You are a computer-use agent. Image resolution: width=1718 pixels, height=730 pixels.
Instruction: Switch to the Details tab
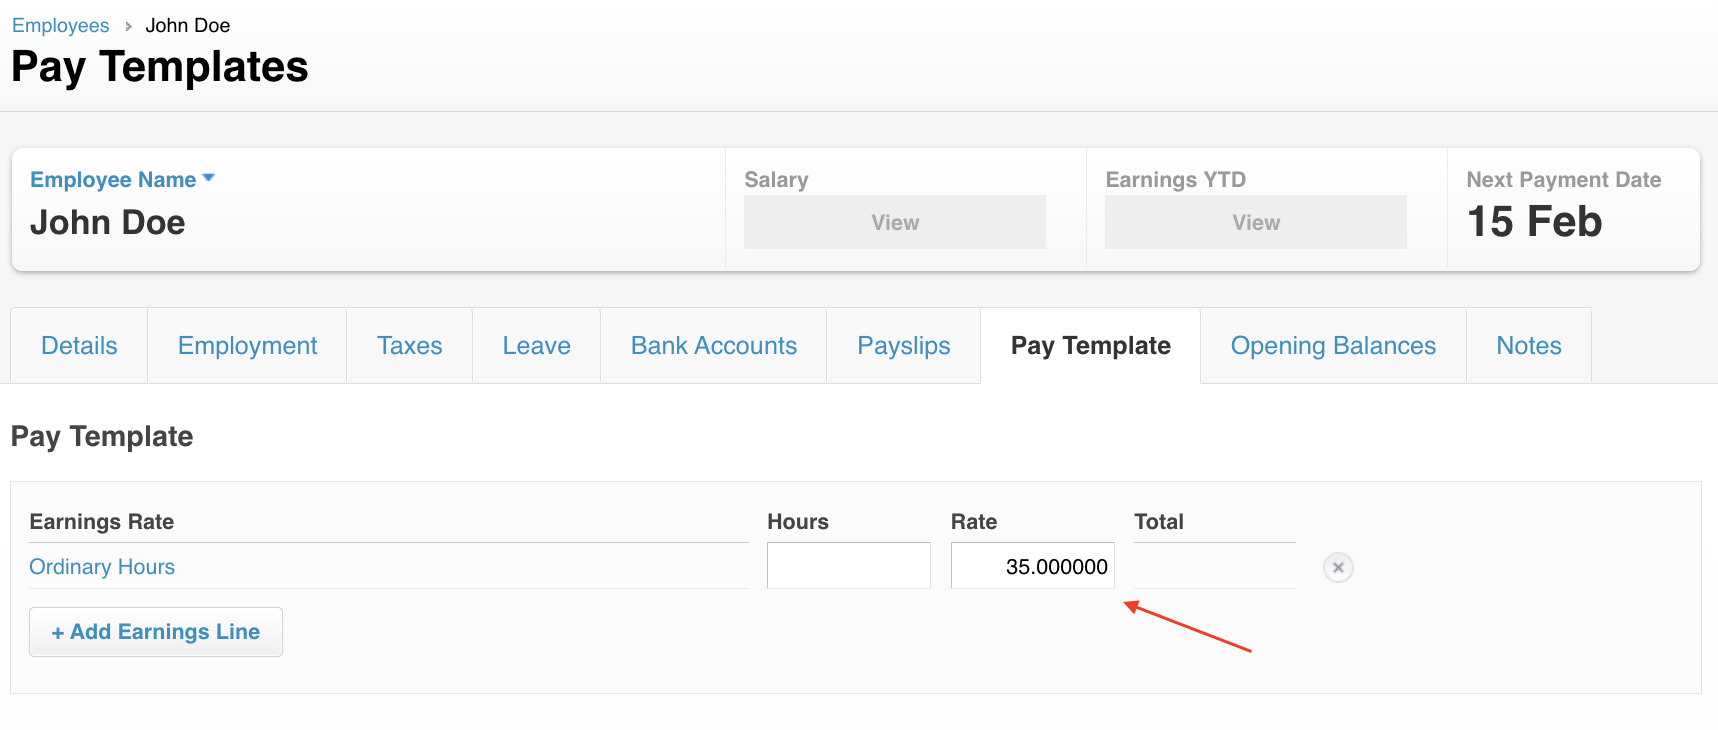[x=79, y=346]
